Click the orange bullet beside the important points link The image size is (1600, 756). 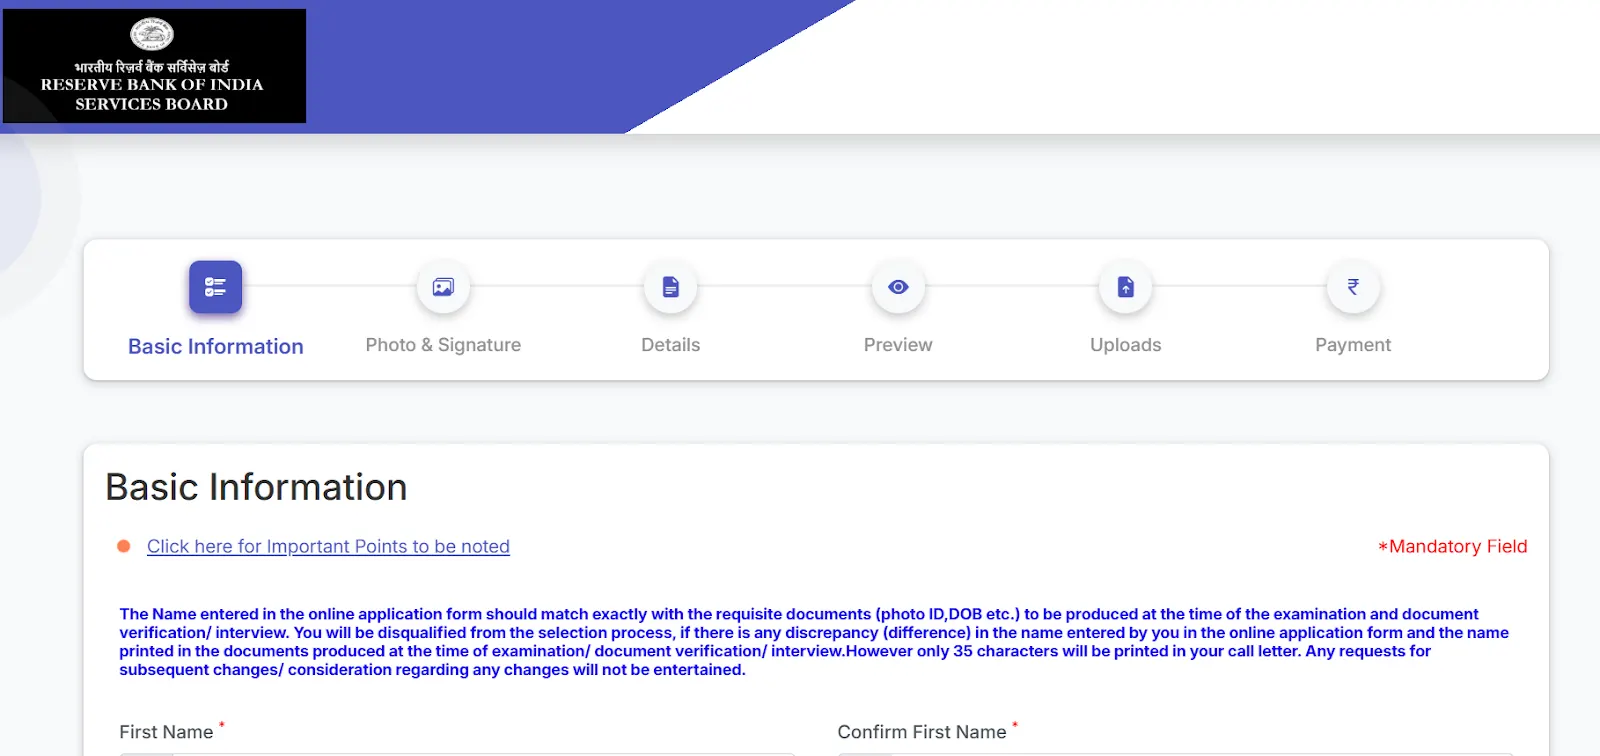pyautogui.click(x=122, y=546)
